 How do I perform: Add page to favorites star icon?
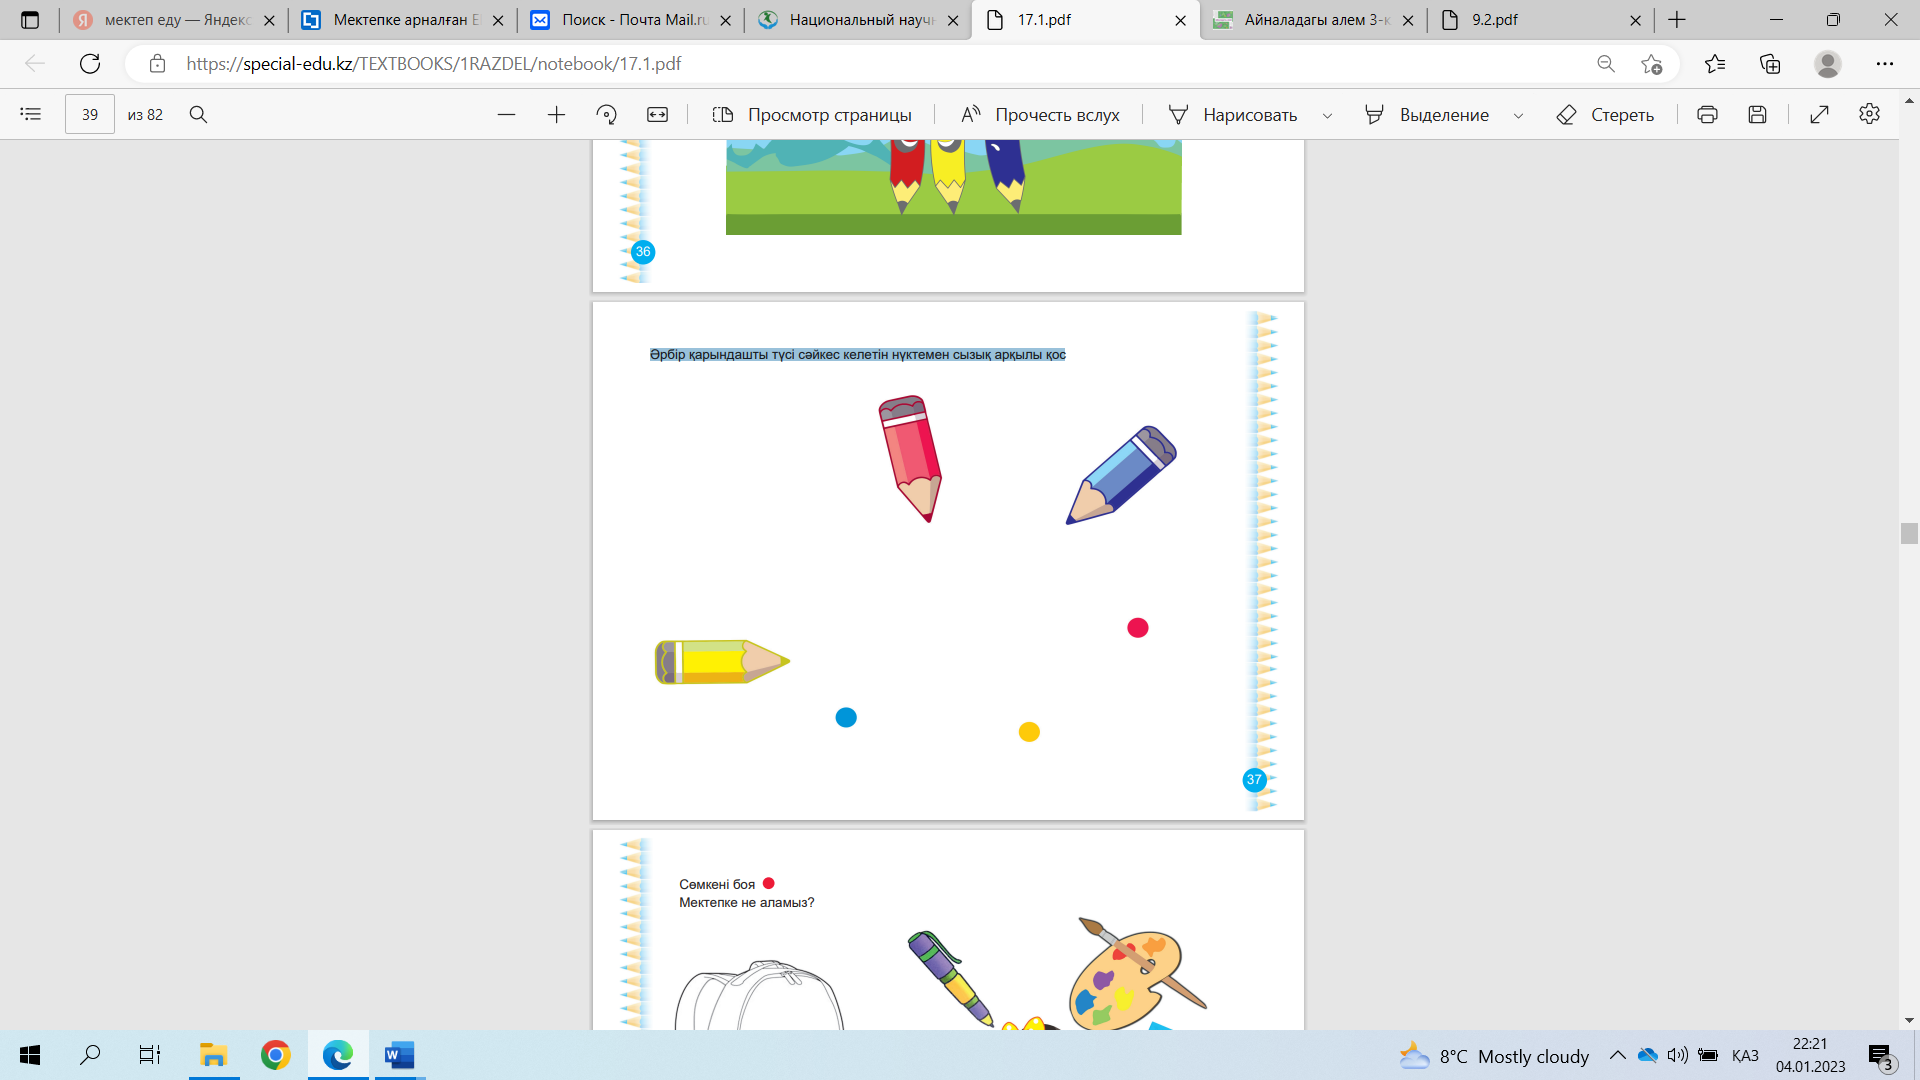(x=1651, y=64)
